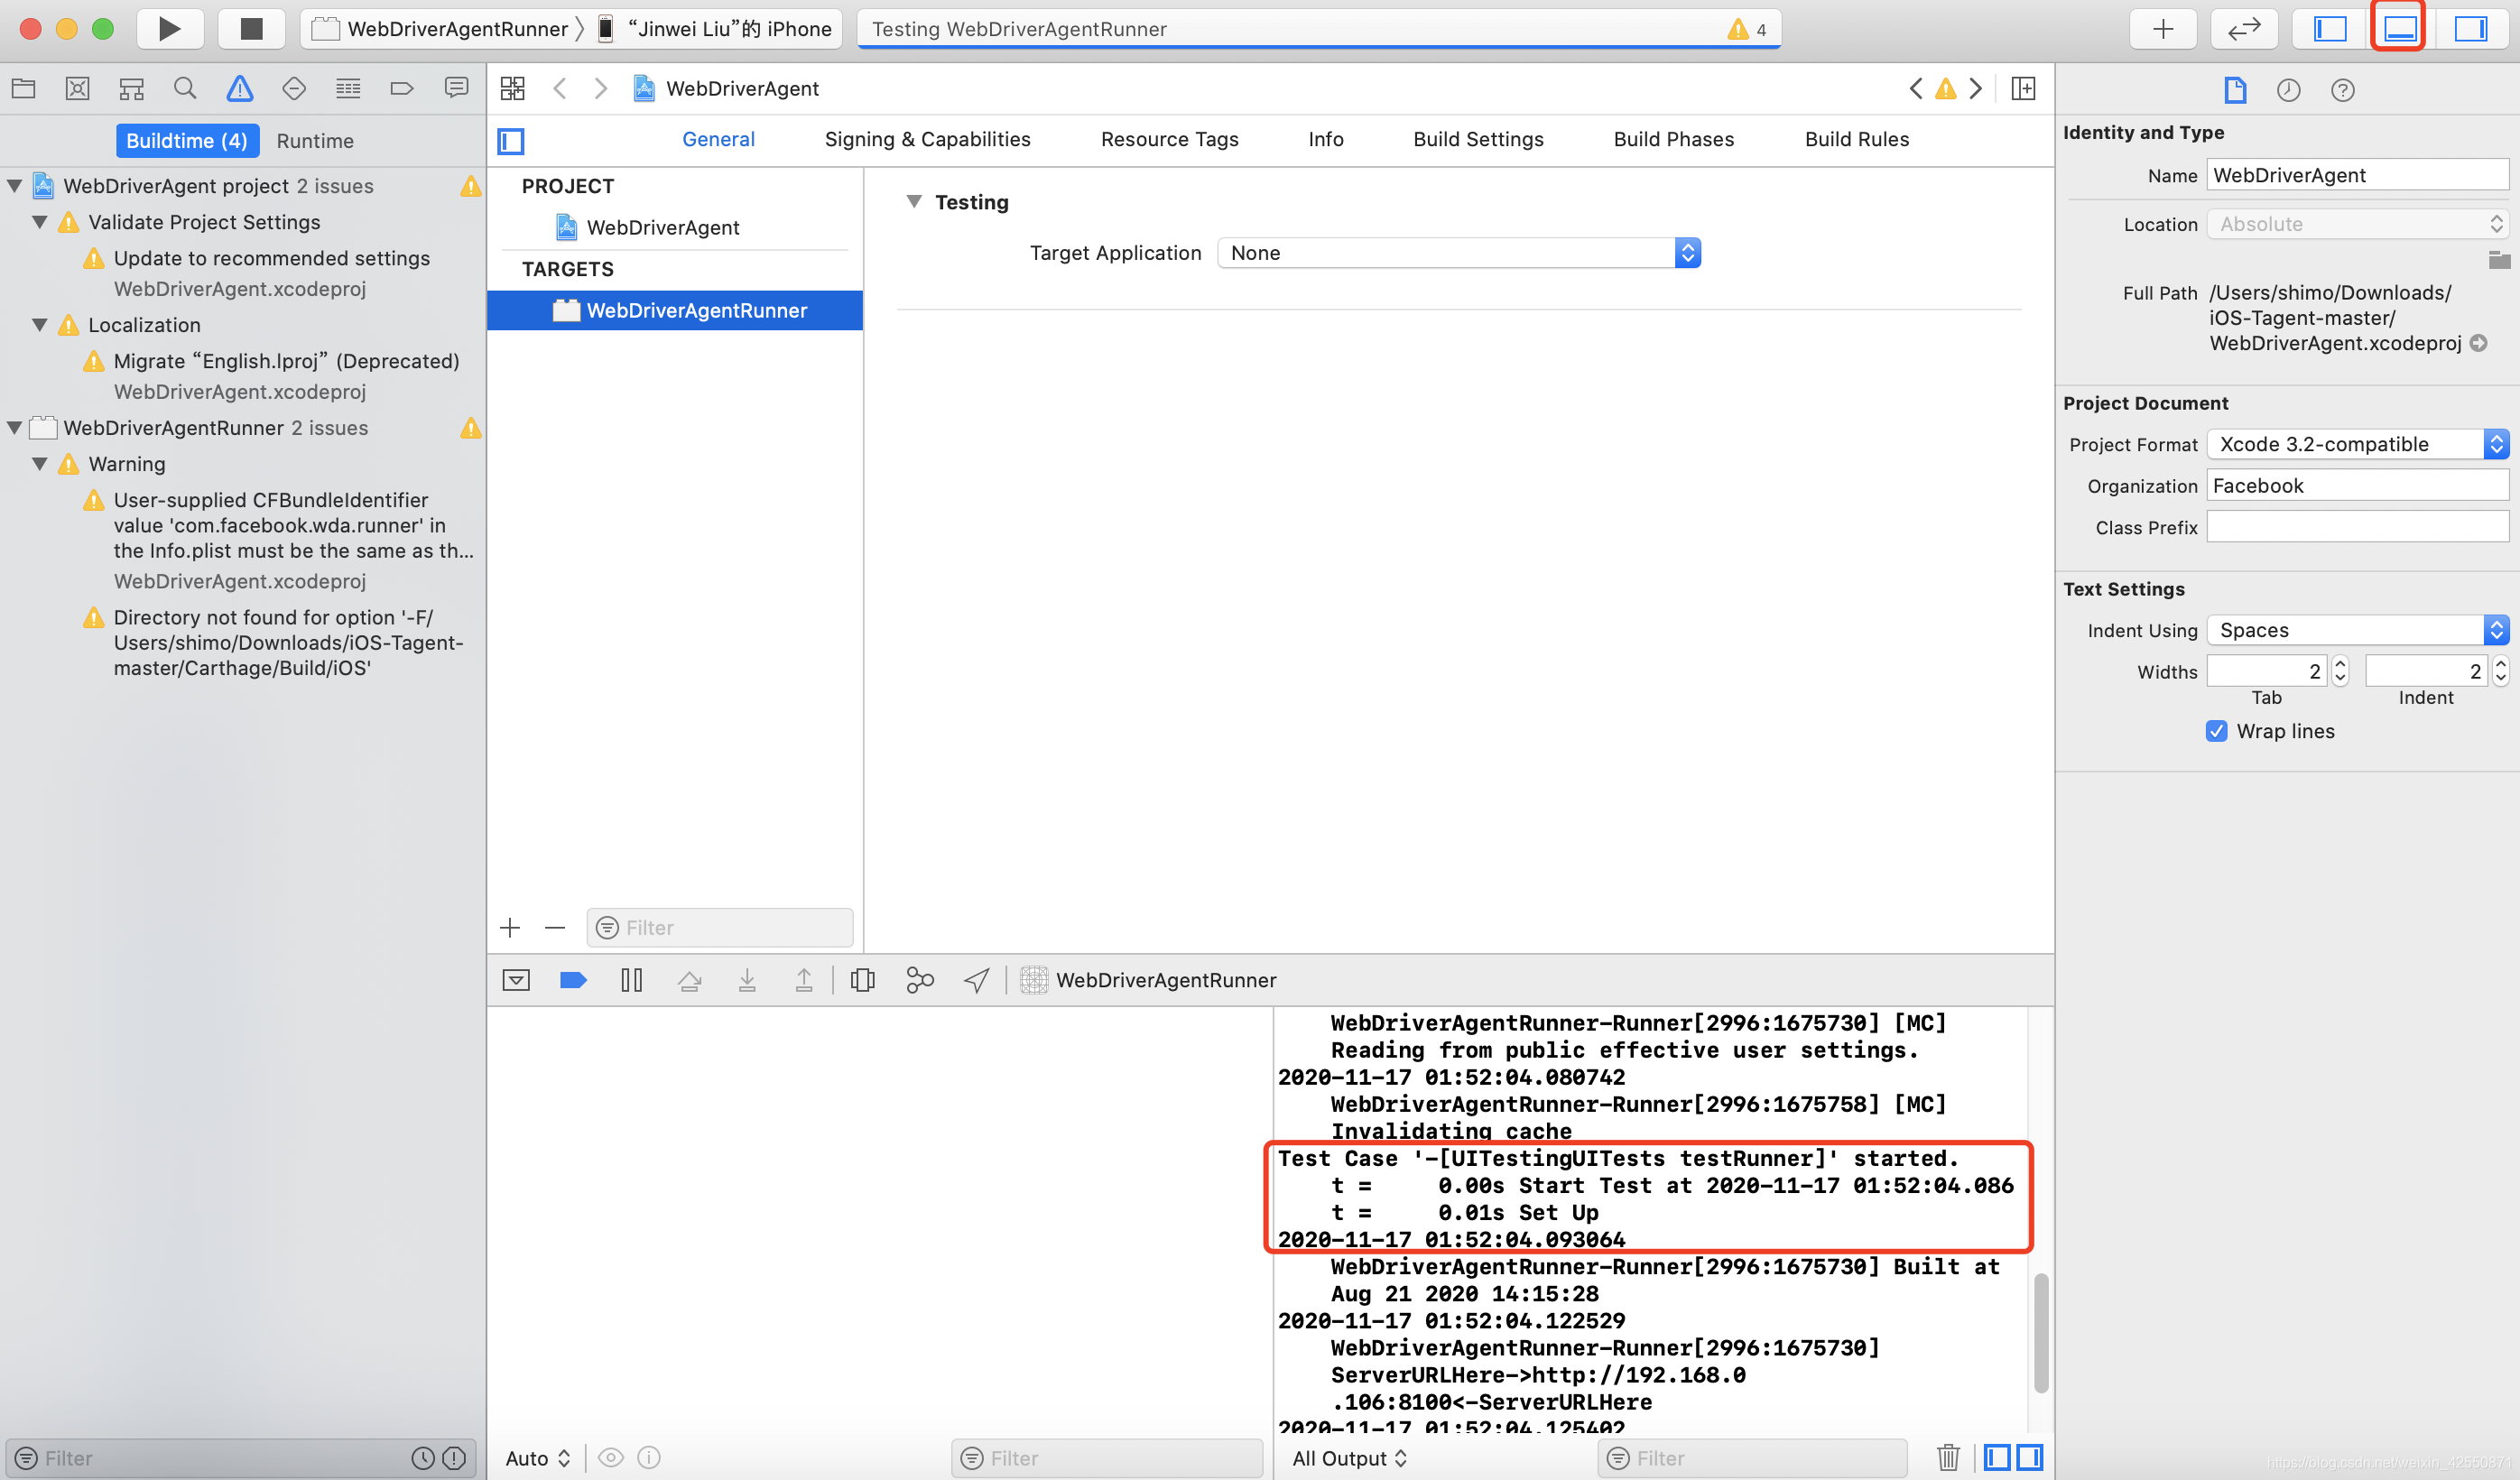Toggle the Wrap lines checkbox
Screen dimensions: 2520x1480
click(x=2216, y=731)
